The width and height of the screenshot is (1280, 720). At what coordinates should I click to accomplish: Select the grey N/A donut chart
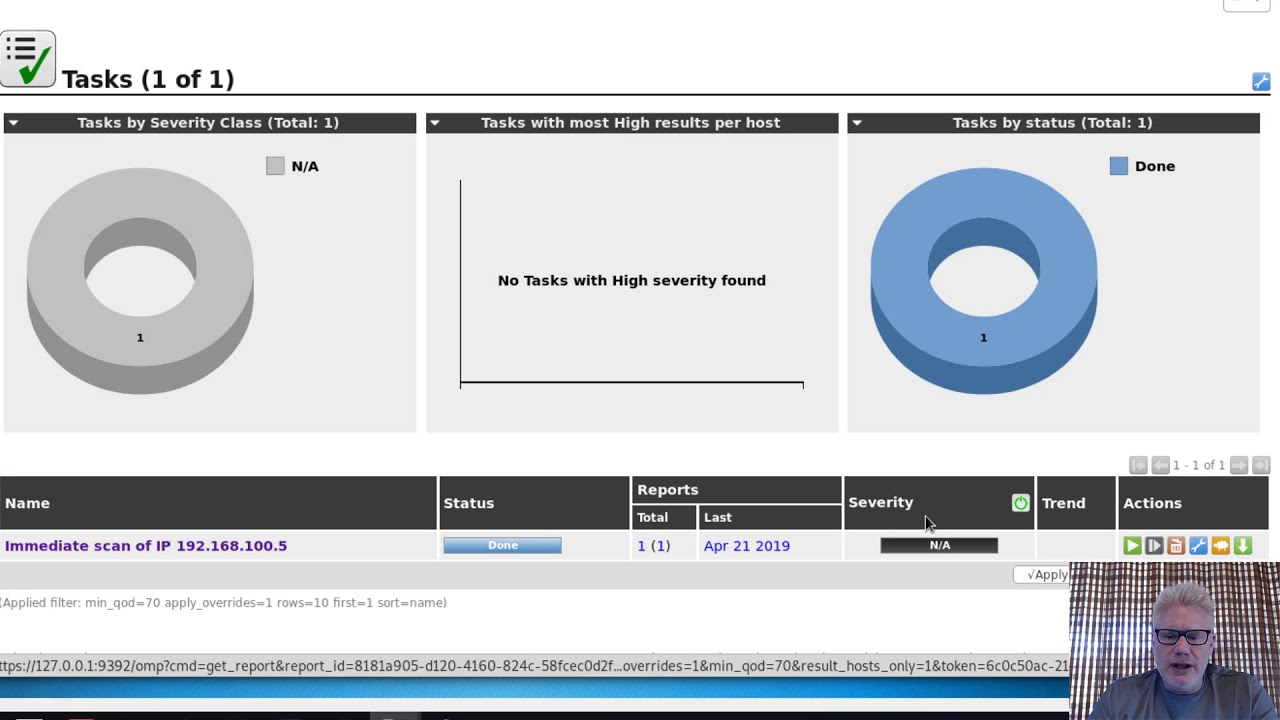pyautogui.click(x=140, y=281)
